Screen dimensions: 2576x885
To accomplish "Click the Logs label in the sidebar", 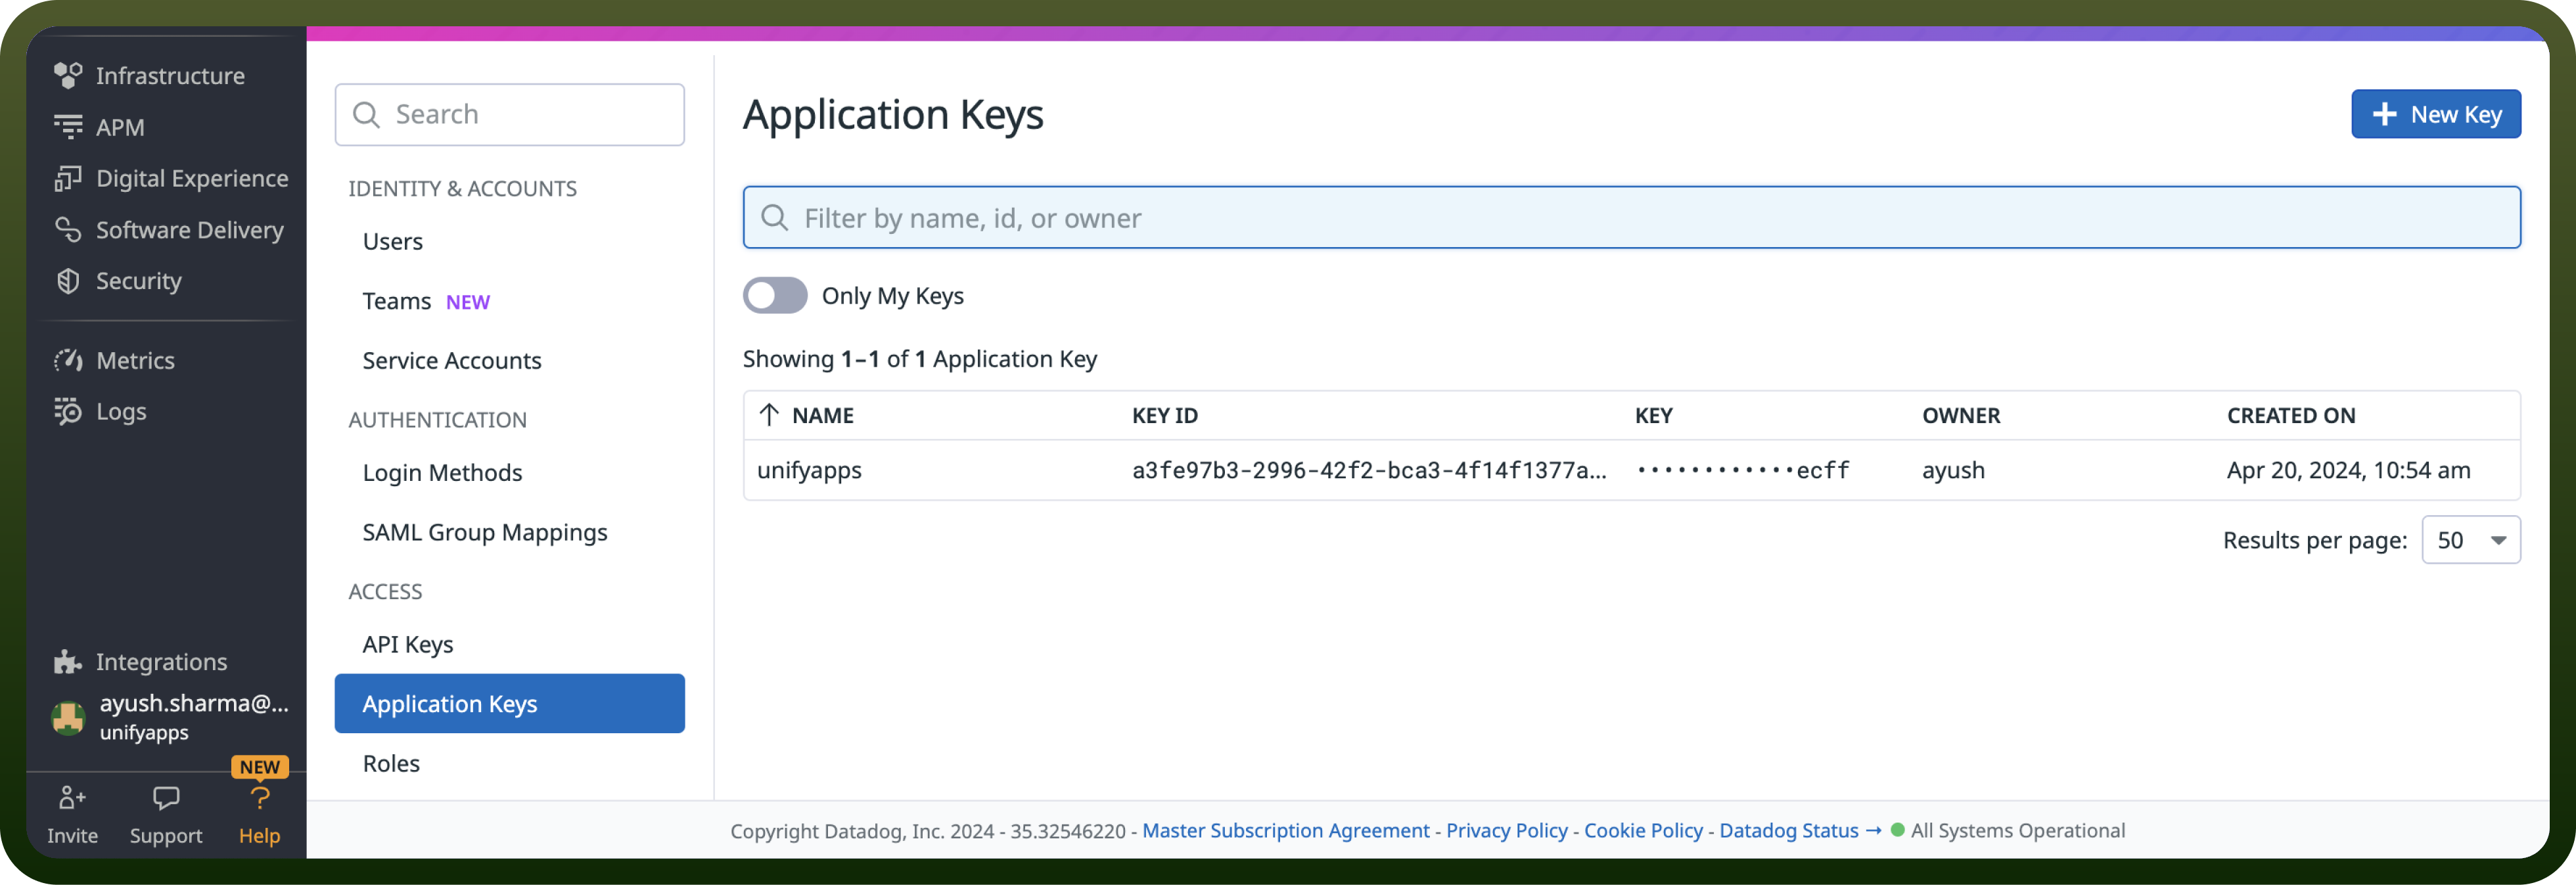I will [121, 411].
